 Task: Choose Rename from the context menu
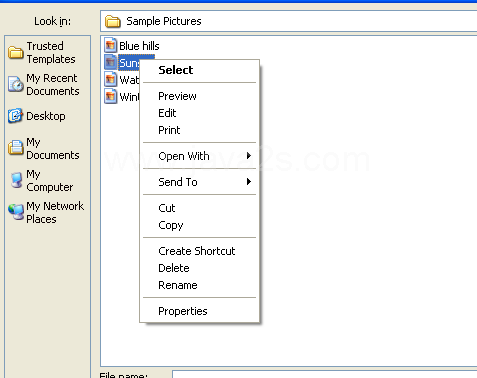pyautogui.click(x=199, y=285)
